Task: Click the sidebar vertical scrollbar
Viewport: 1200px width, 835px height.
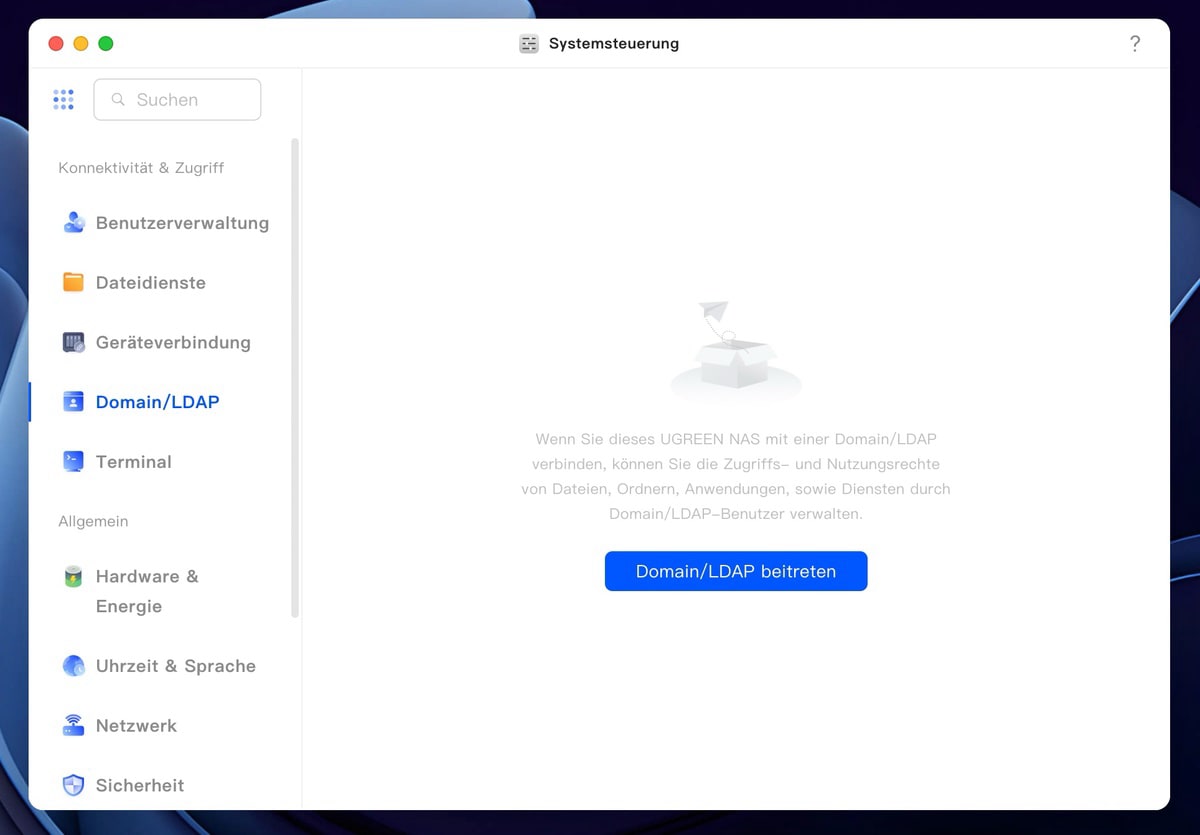Action: pos(295,378)
